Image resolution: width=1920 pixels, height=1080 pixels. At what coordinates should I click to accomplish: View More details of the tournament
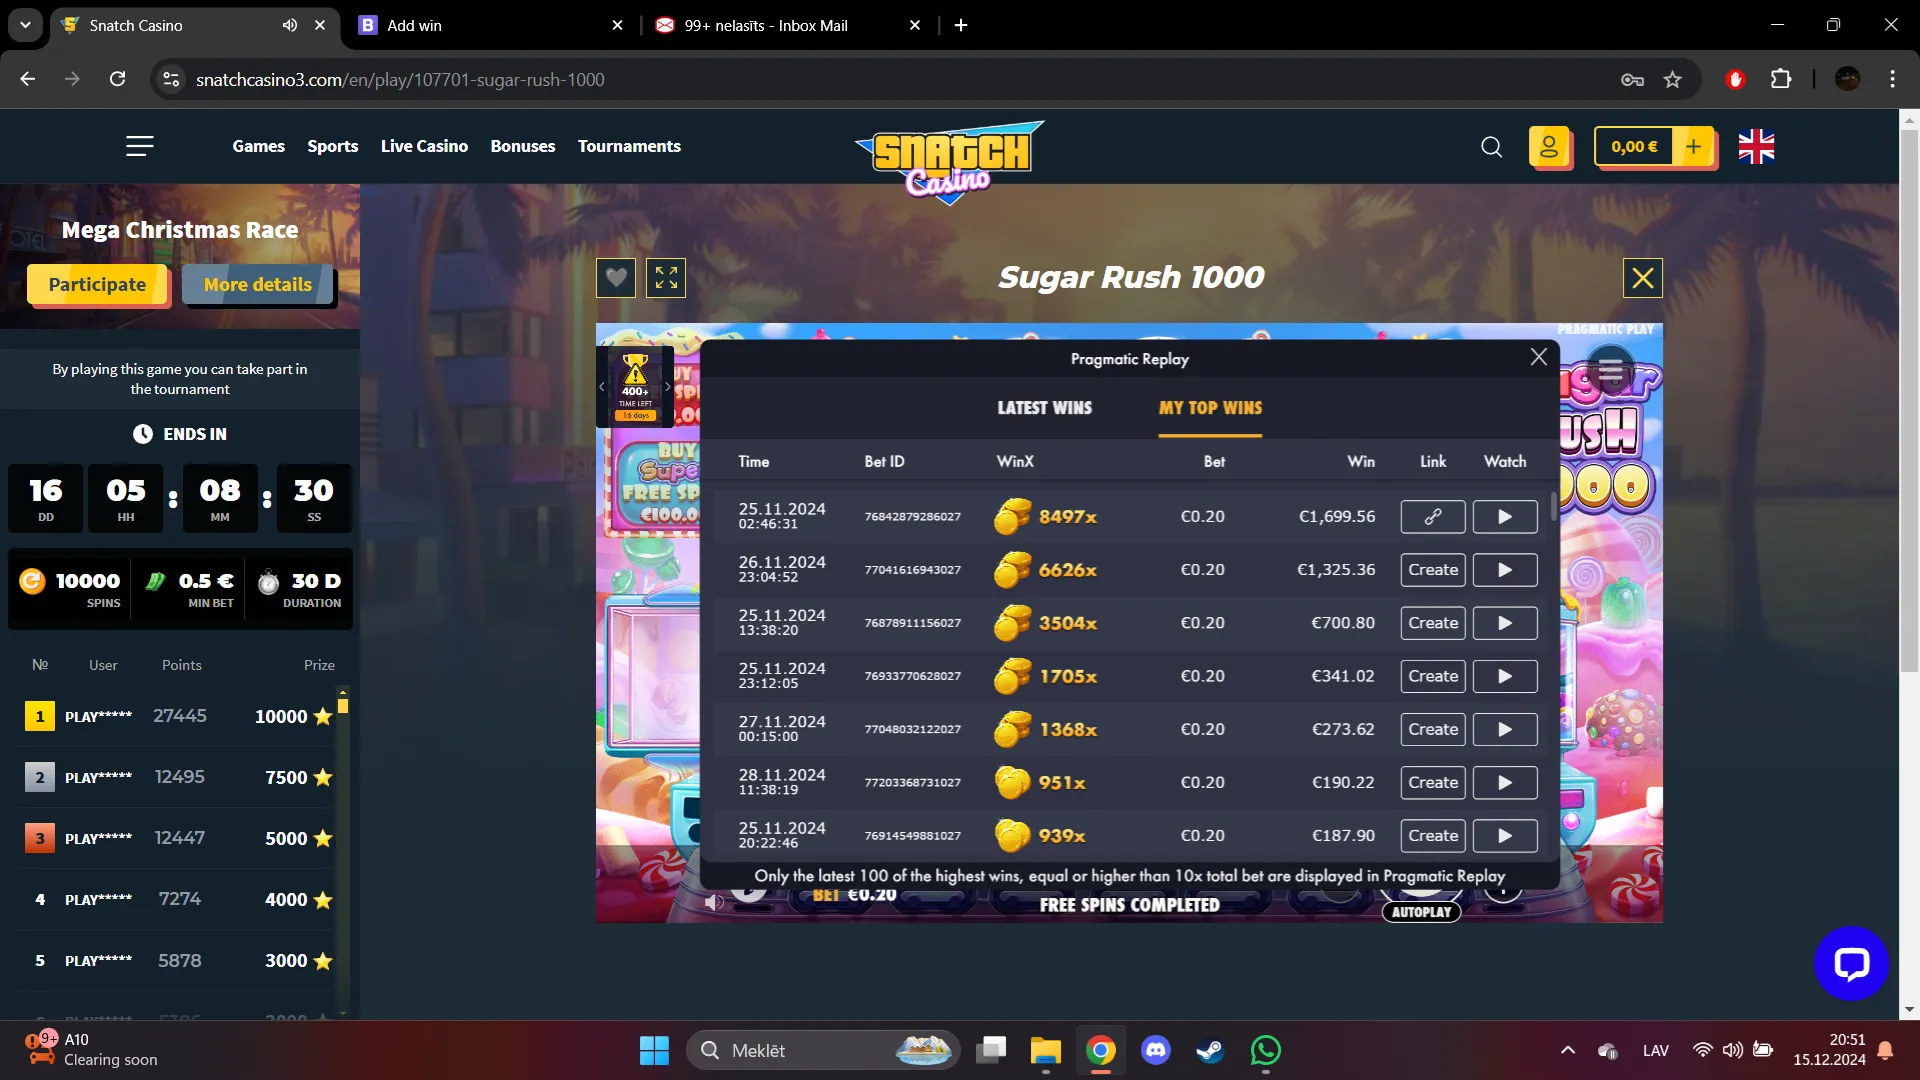258,285
